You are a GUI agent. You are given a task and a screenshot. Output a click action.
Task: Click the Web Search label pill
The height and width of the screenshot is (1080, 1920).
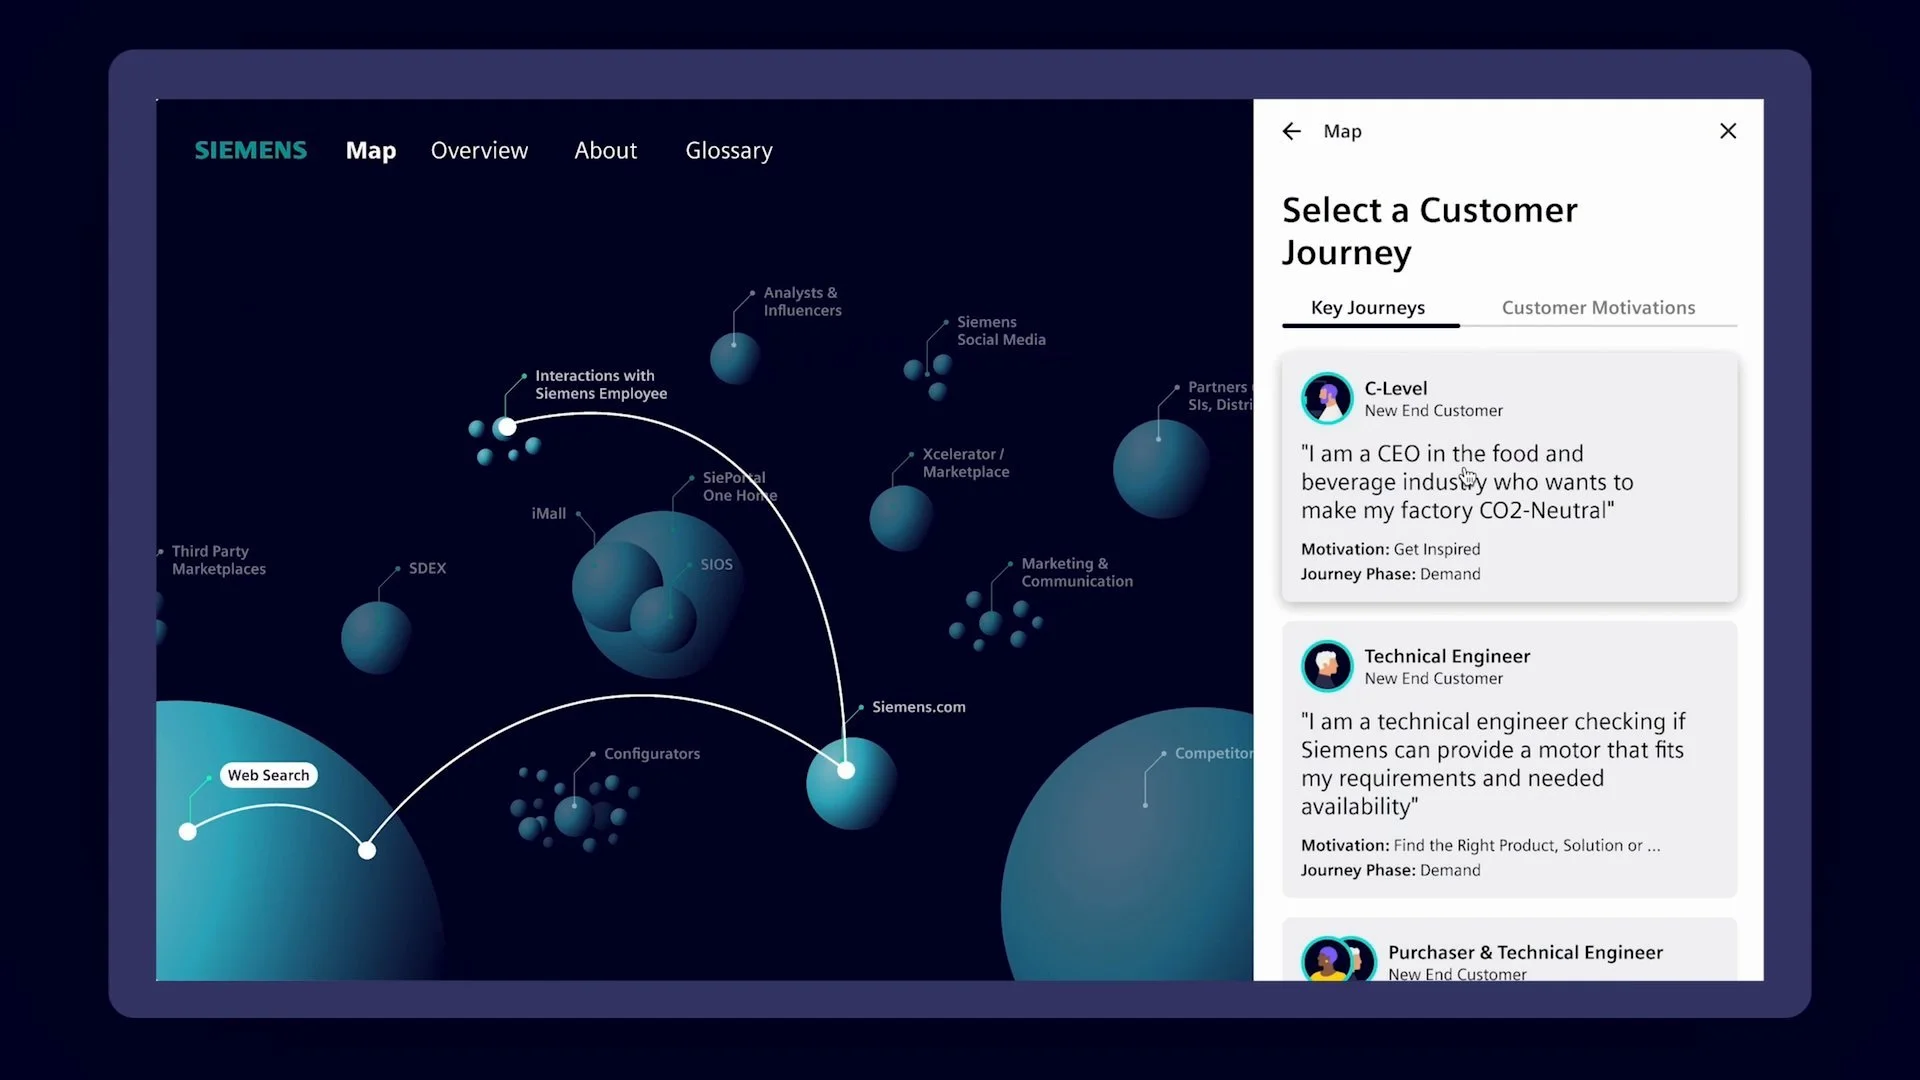[268, 775]
